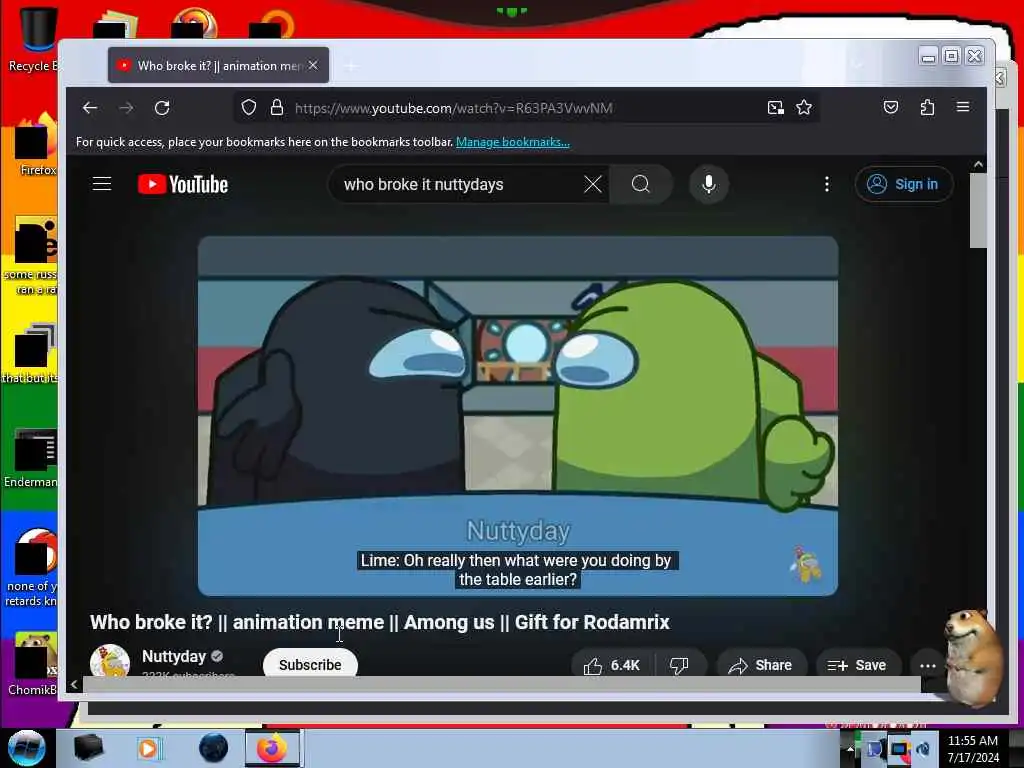
Task: Show hidden tray icons arrow
Action: coord(850,748)
